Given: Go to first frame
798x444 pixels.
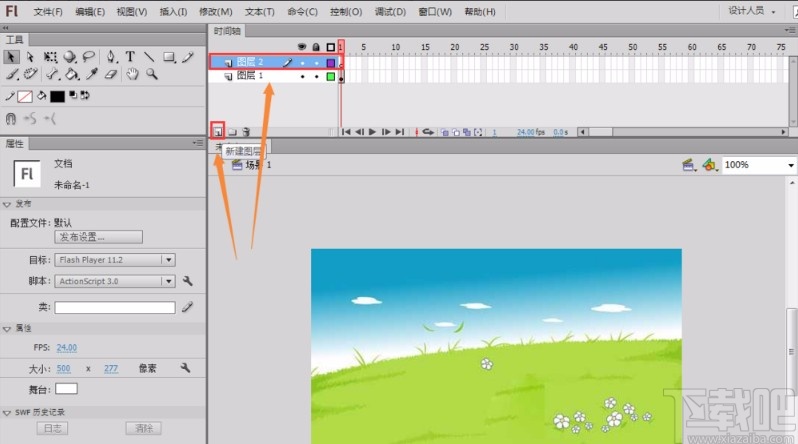Looking at the screenshot, I should click(346, 132).
